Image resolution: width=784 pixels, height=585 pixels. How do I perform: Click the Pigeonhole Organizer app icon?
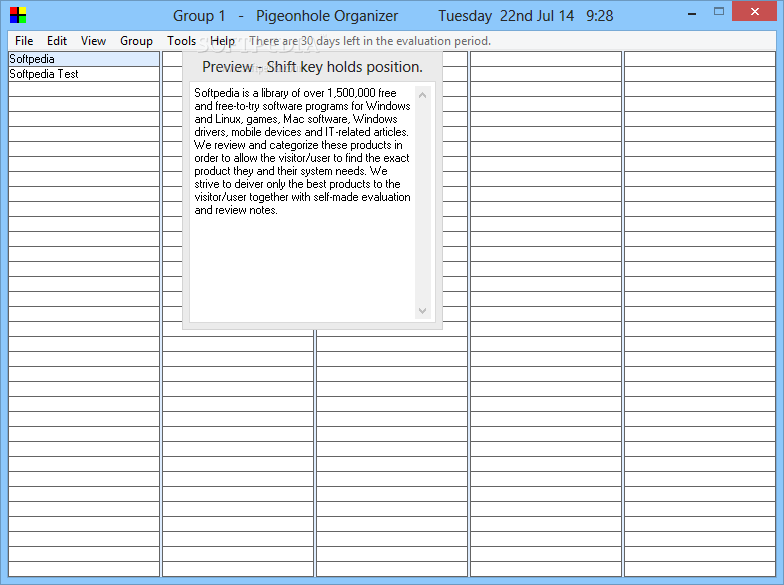pyautogui.click(x=18, y=16)
